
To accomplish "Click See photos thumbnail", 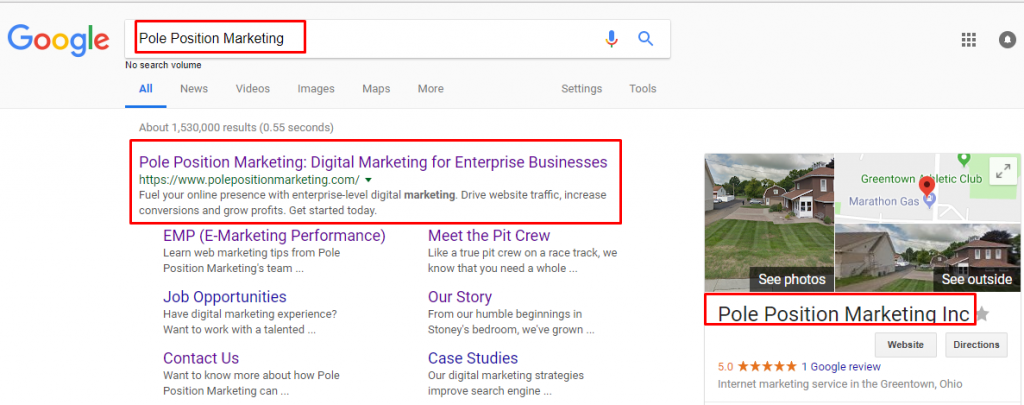I will (x=769, y=223).
